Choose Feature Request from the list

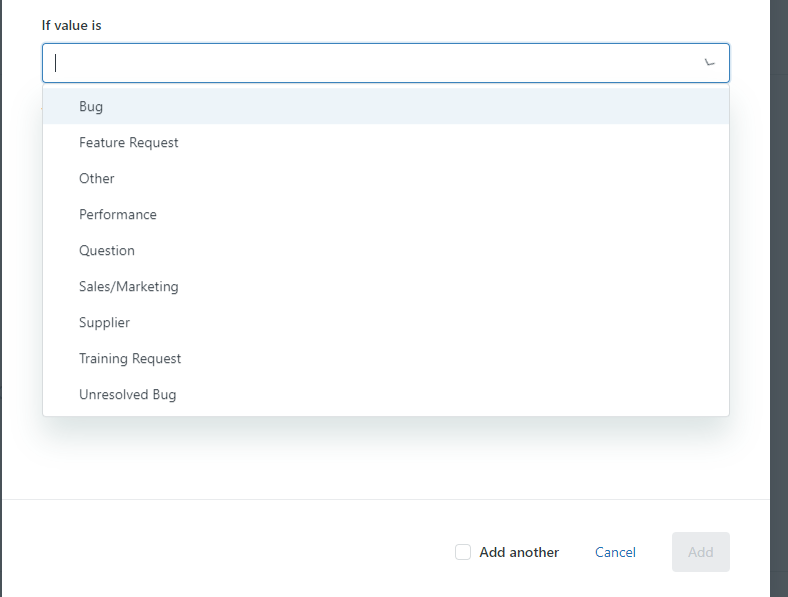click(x=129, y=143)
